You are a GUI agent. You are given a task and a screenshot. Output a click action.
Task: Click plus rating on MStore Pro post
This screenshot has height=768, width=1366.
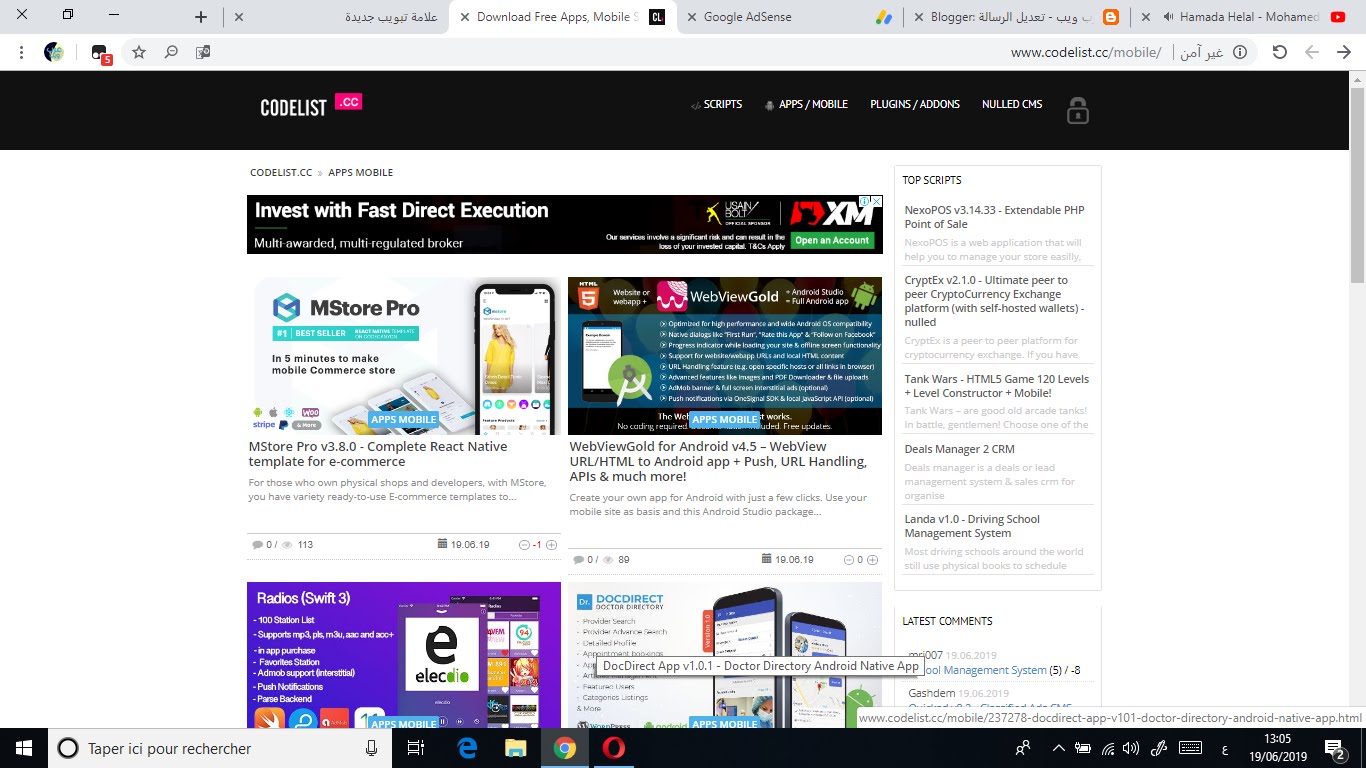tap(551, 545)
